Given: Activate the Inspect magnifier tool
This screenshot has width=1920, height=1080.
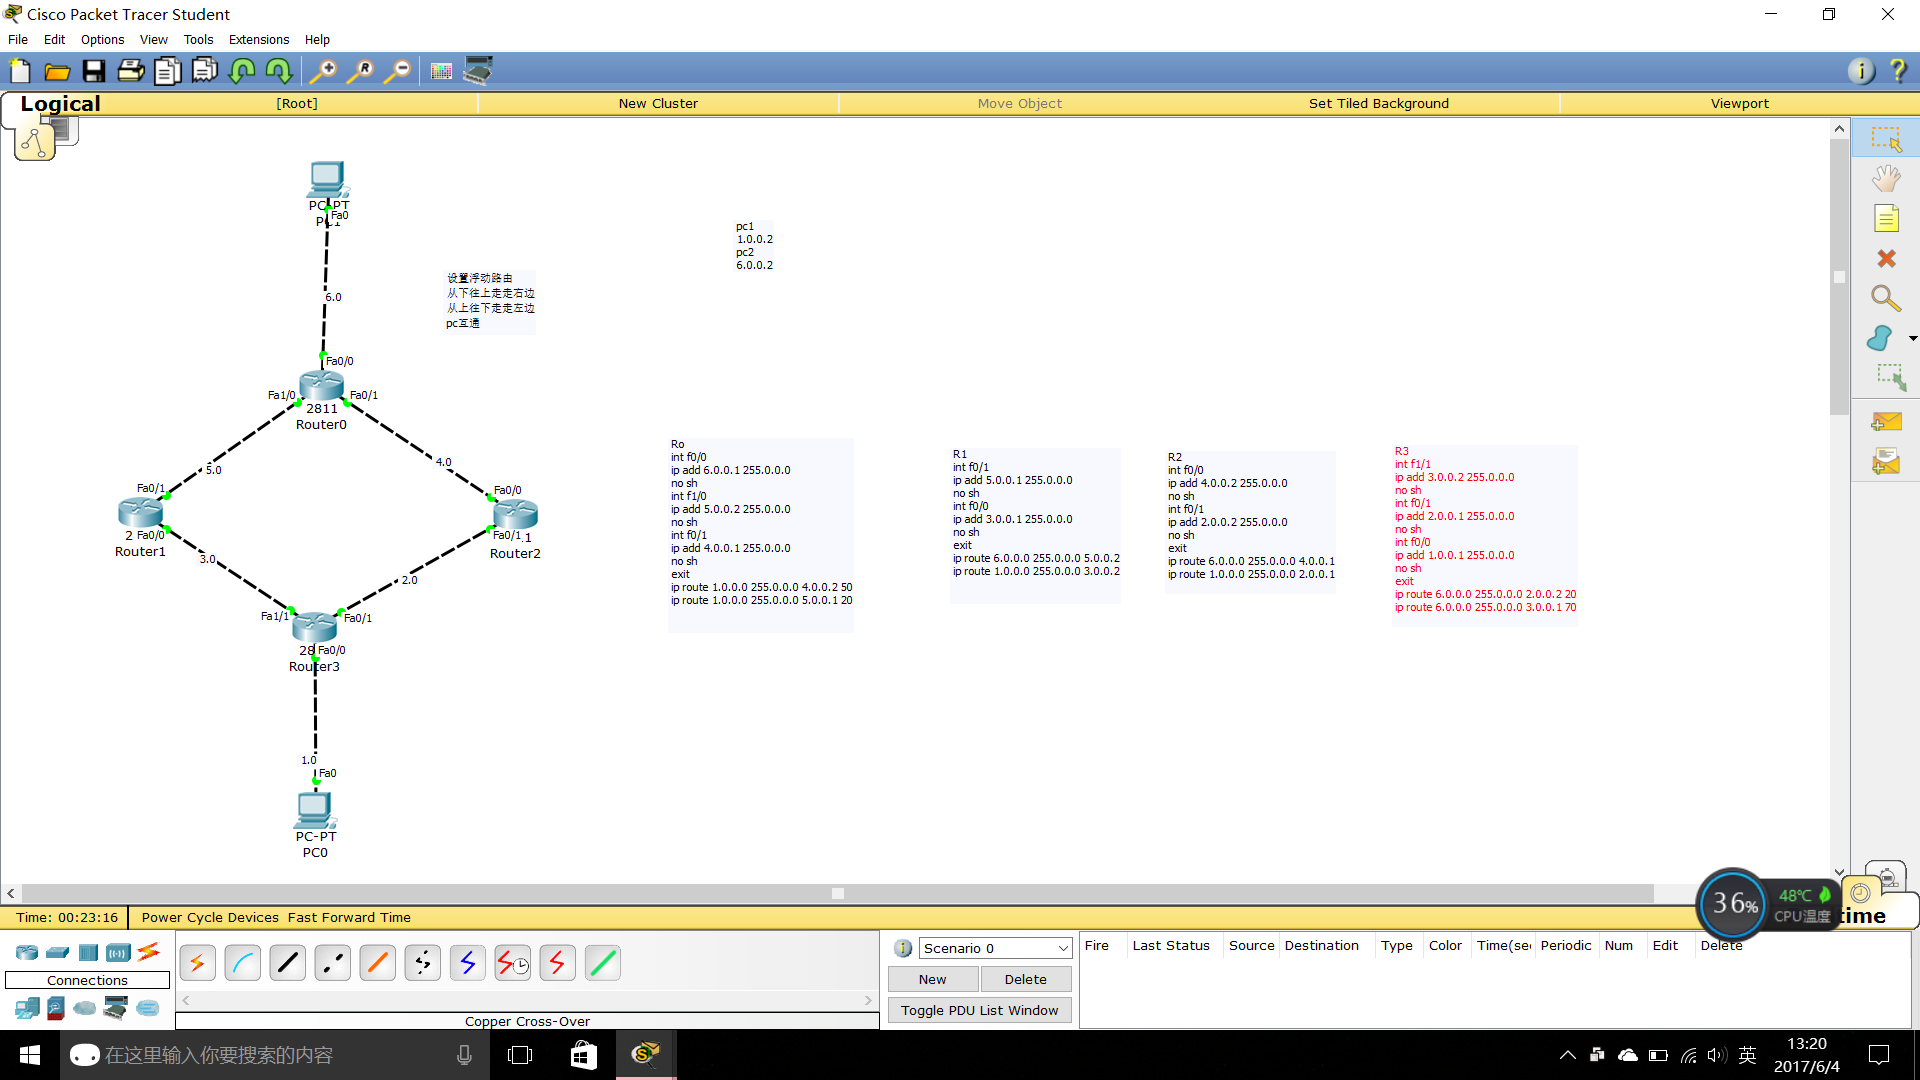Looking at the screenshot, I should pos(1886,298).
